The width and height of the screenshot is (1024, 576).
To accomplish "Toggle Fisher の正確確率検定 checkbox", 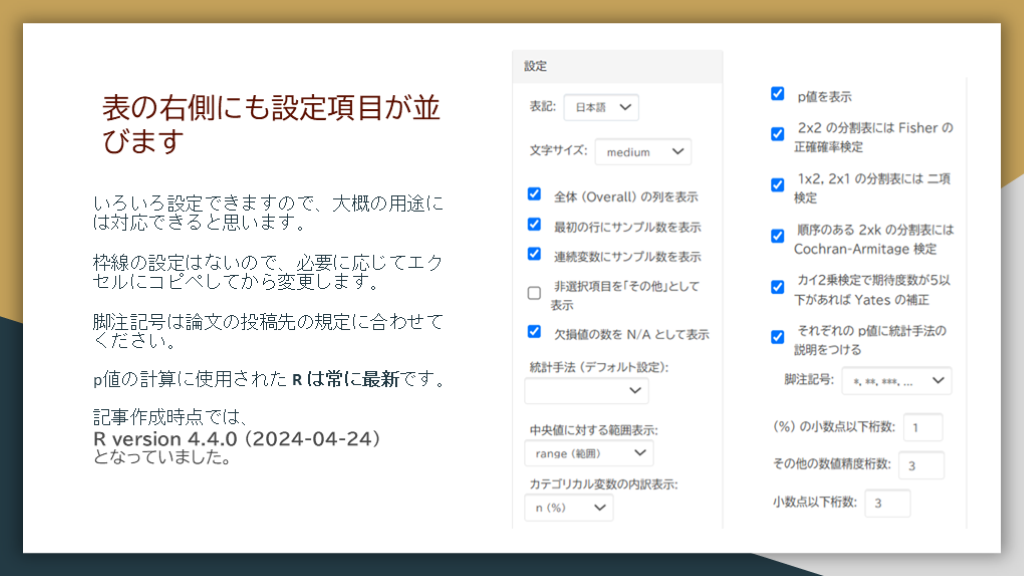I will pyautogui.click(x=777, y=134).
